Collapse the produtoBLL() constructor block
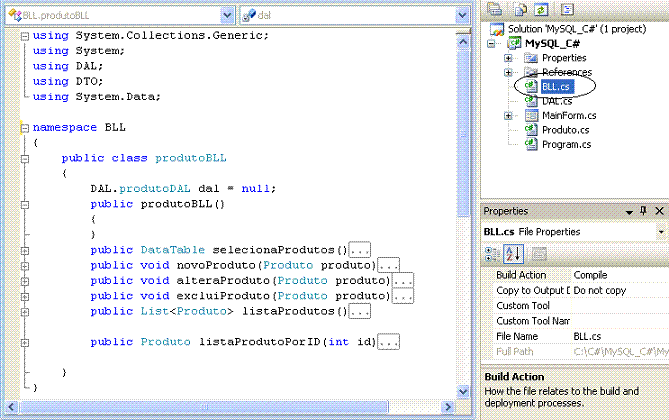Viewport: 669px width, 420px height. pyautogui.click(x=25, y=204)
